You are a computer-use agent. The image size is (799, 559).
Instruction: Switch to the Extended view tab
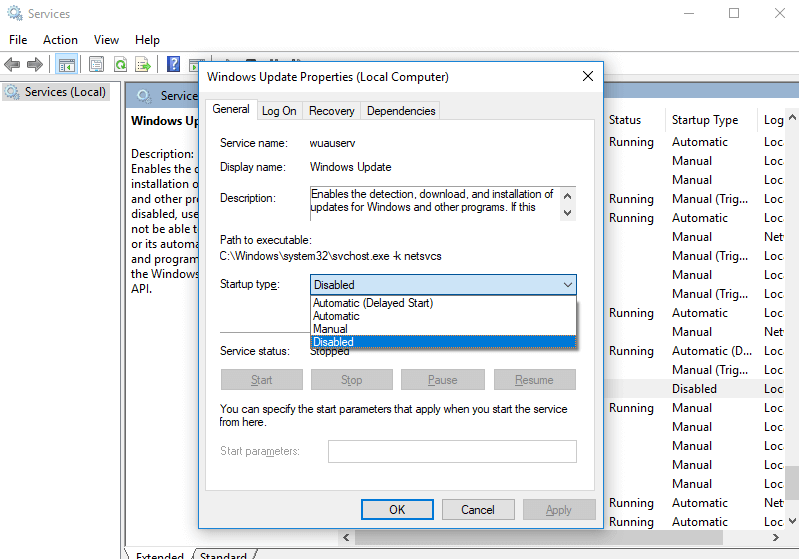pos(159,555)
